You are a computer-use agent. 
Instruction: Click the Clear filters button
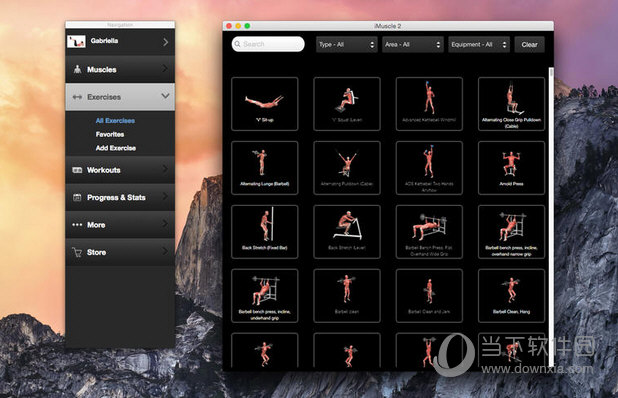coord(529,45)
